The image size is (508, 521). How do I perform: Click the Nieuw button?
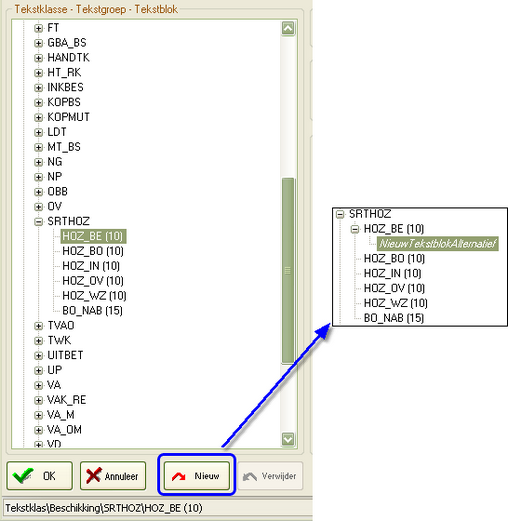[197, 476]
